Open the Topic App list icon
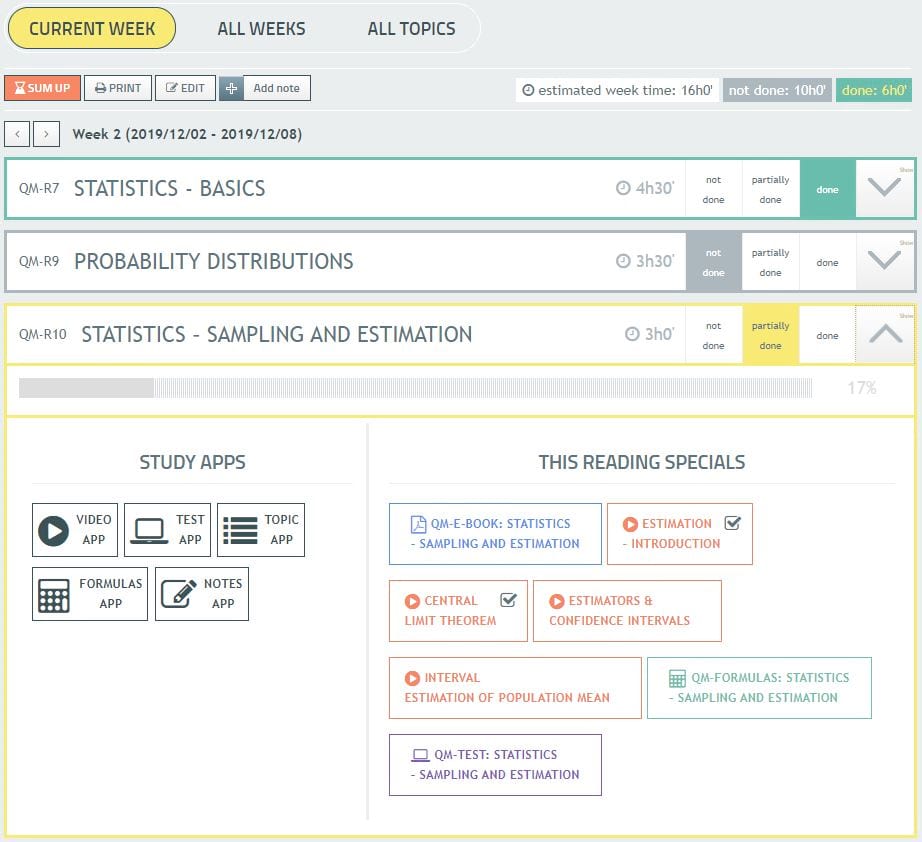Viewport: 922px width, 842px height. pos(240,530)
